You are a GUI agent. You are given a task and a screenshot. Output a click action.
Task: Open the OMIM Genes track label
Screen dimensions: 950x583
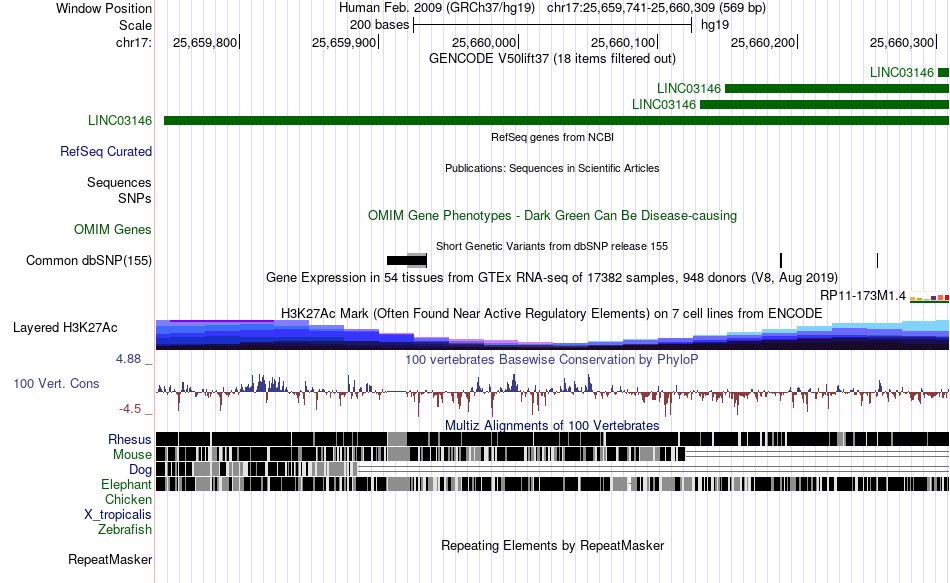click(113, 230)
